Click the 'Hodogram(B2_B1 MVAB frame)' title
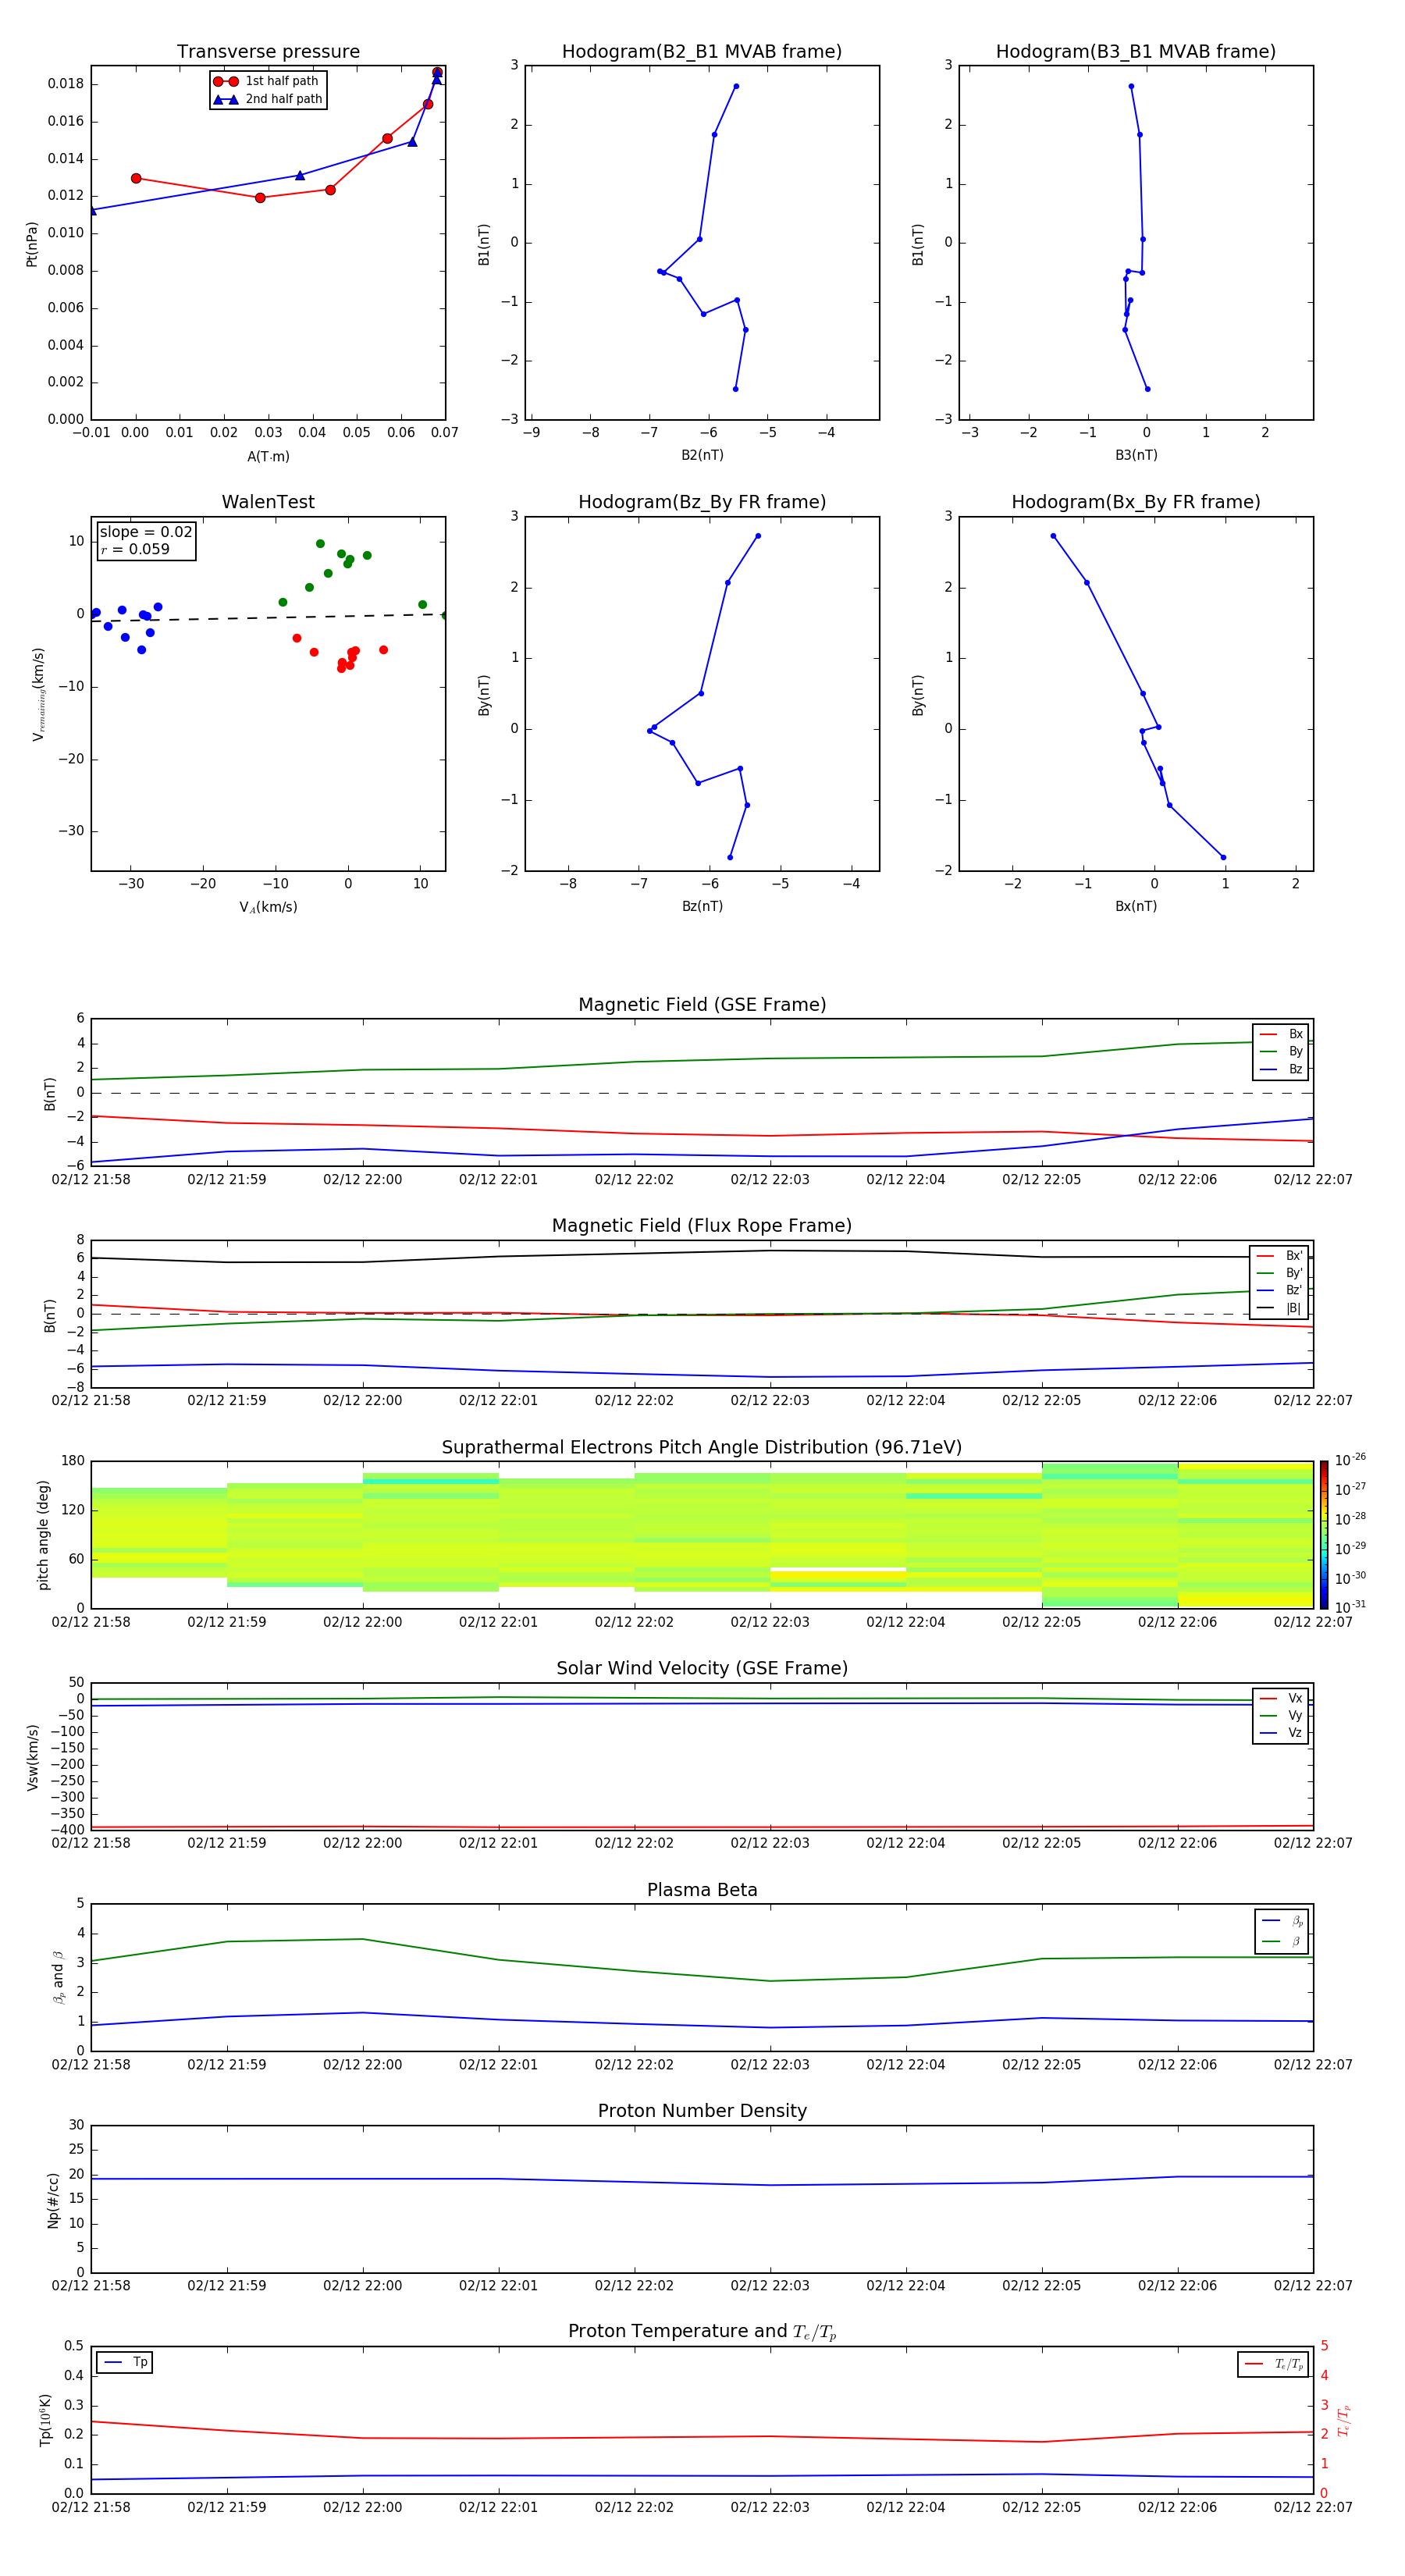1405x2576 pixels. click(x=702, y=52)
